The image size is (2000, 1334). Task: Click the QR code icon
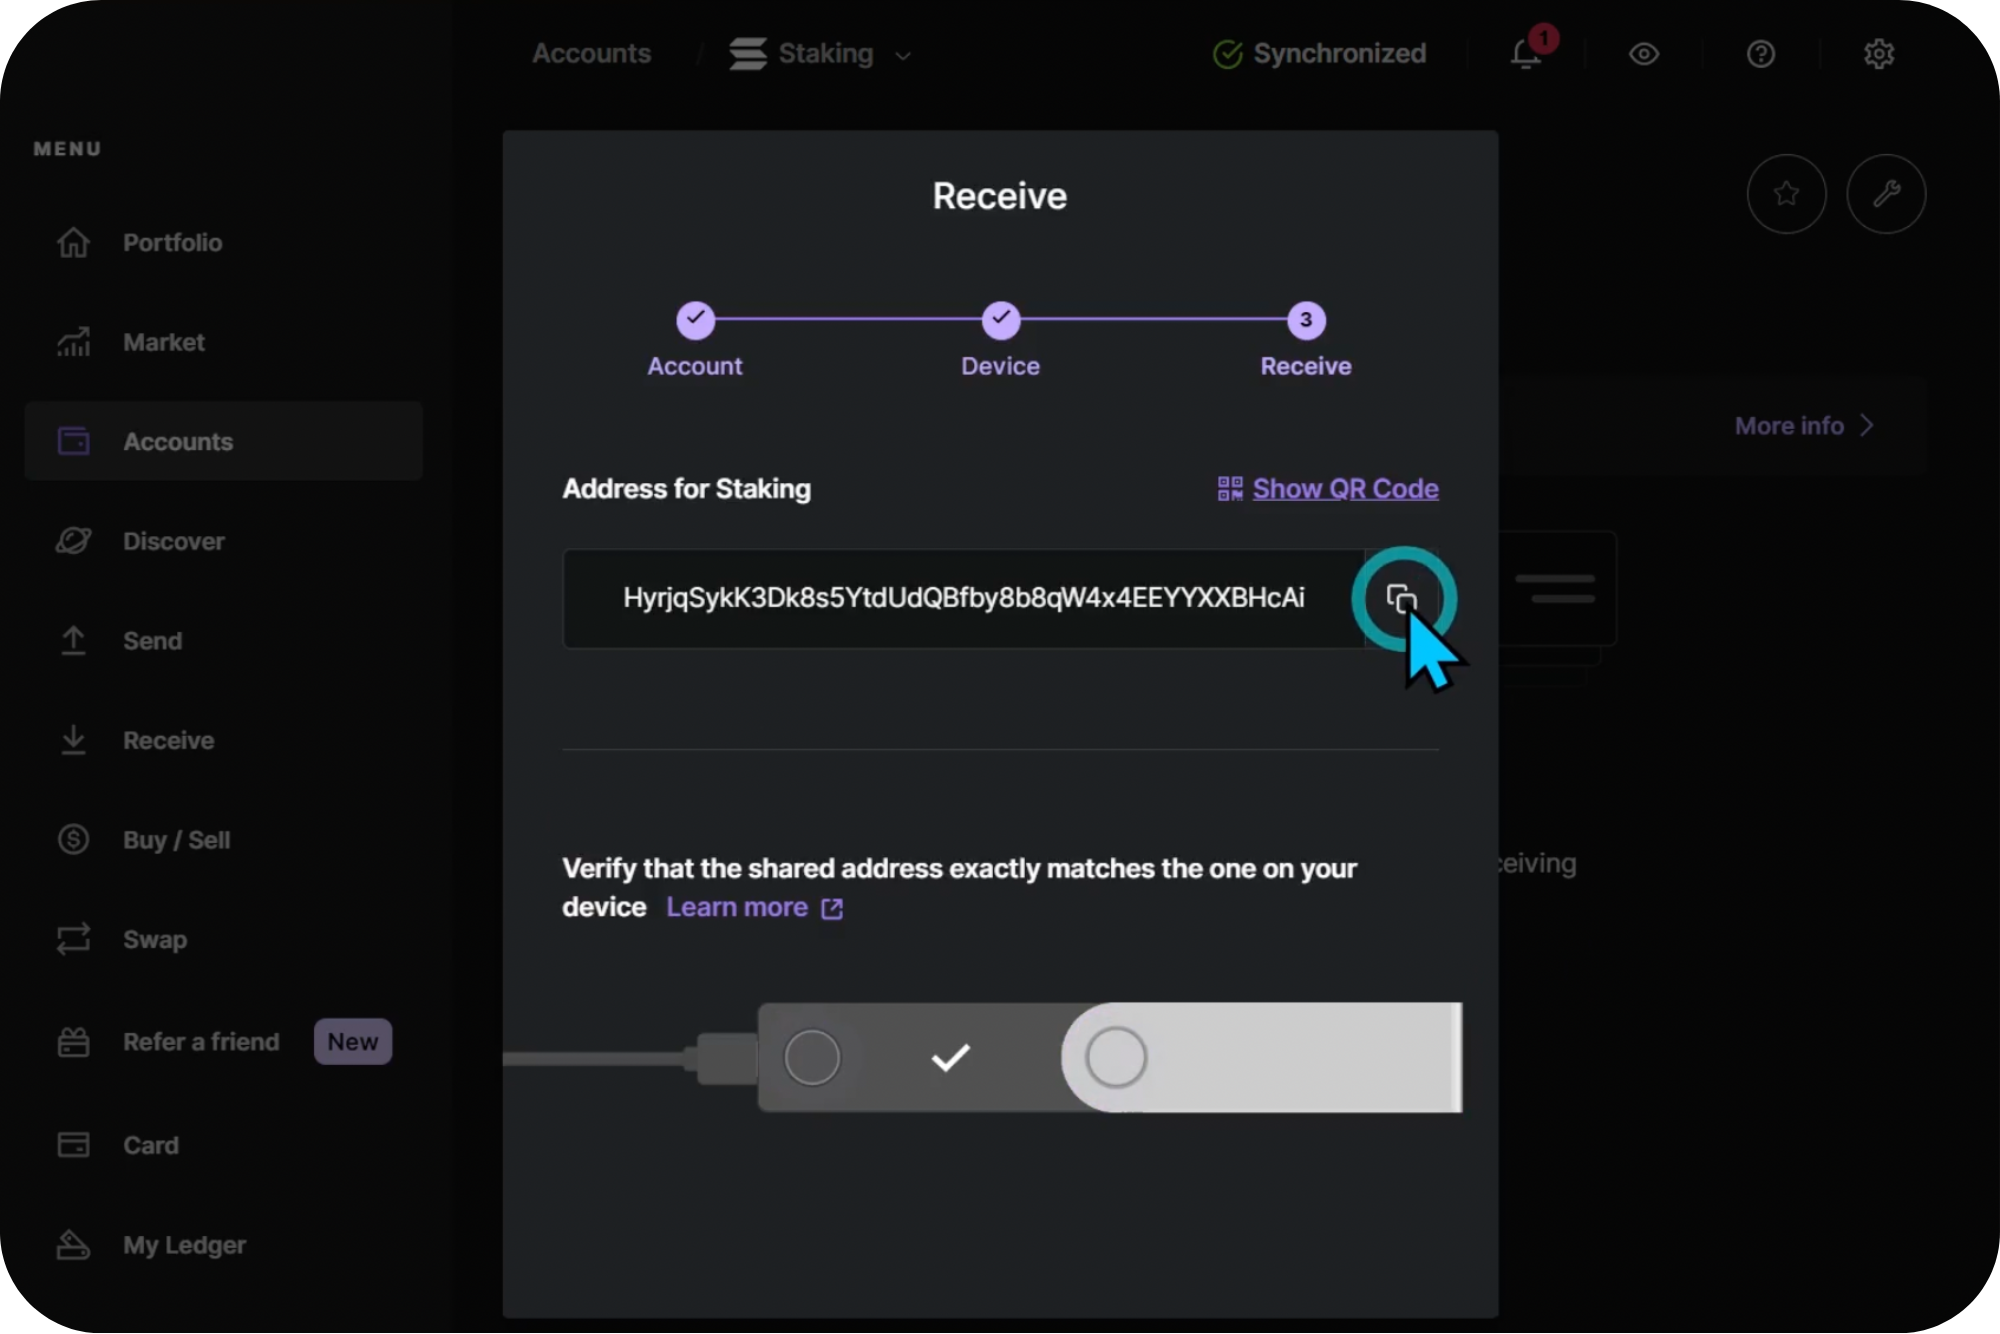[x=1229, y=488]
